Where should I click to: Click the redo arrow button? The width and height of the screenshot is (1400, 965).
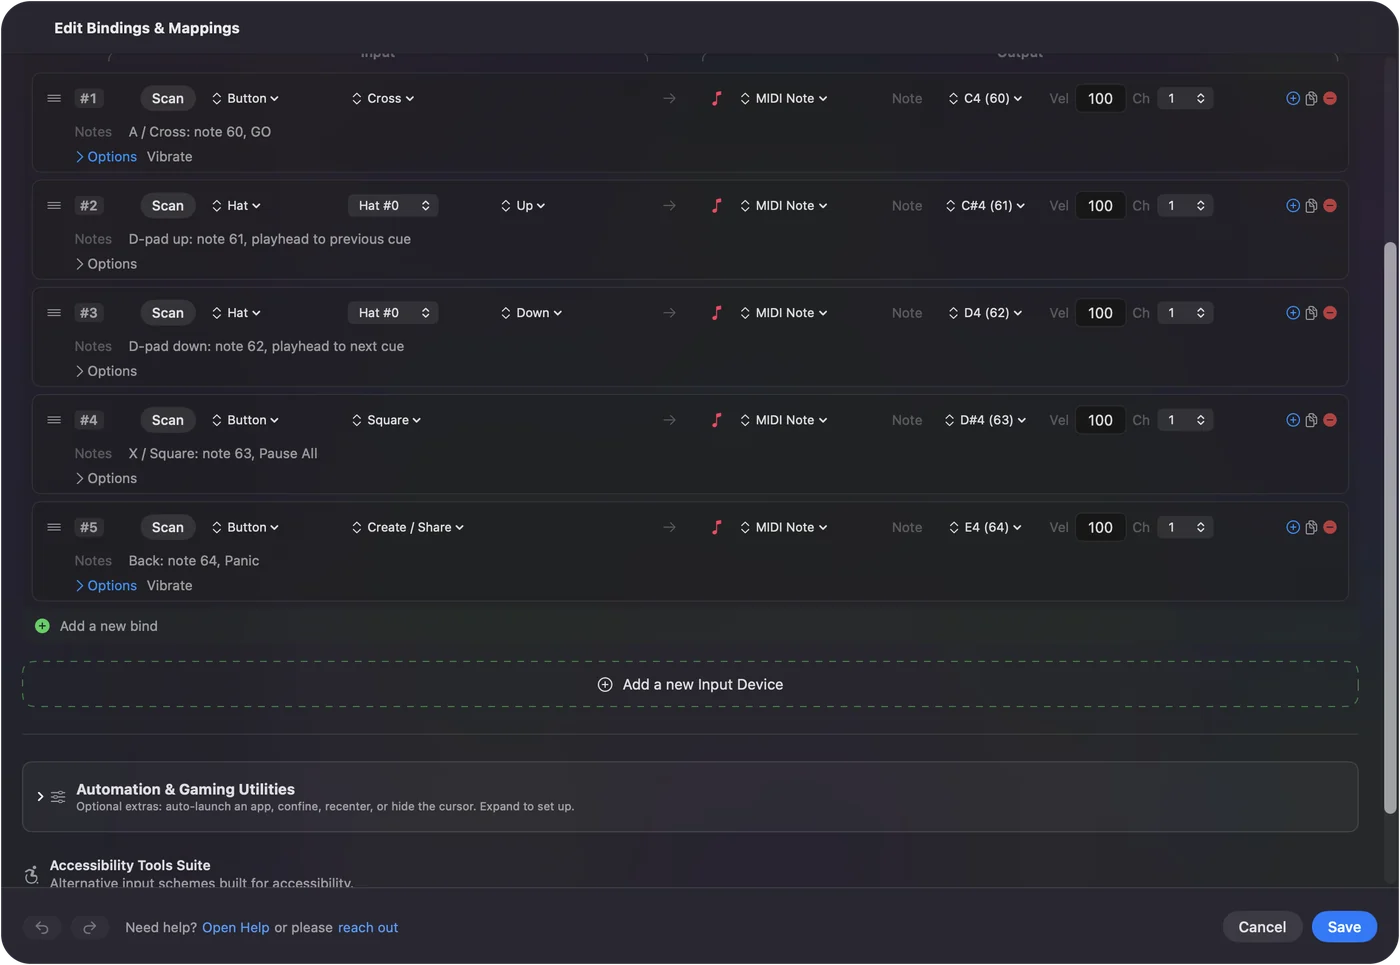pos(89,927)
